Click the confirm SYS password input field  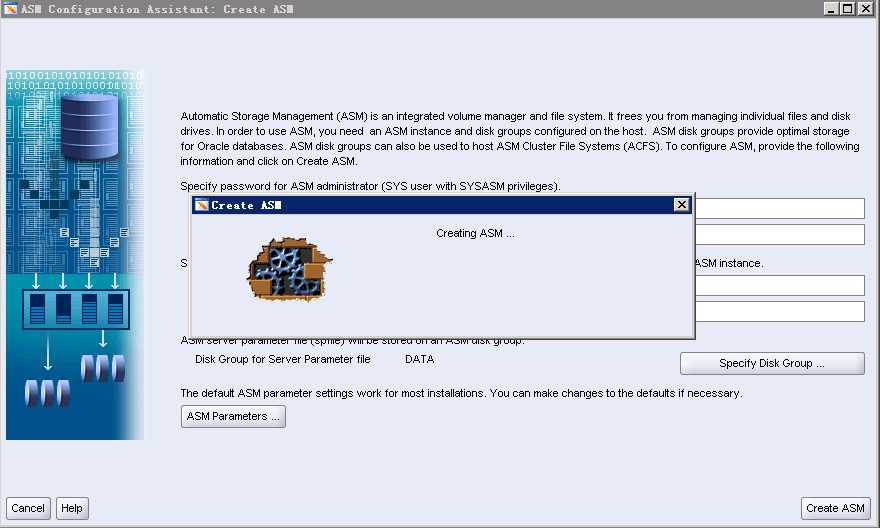tap(780, 235)
